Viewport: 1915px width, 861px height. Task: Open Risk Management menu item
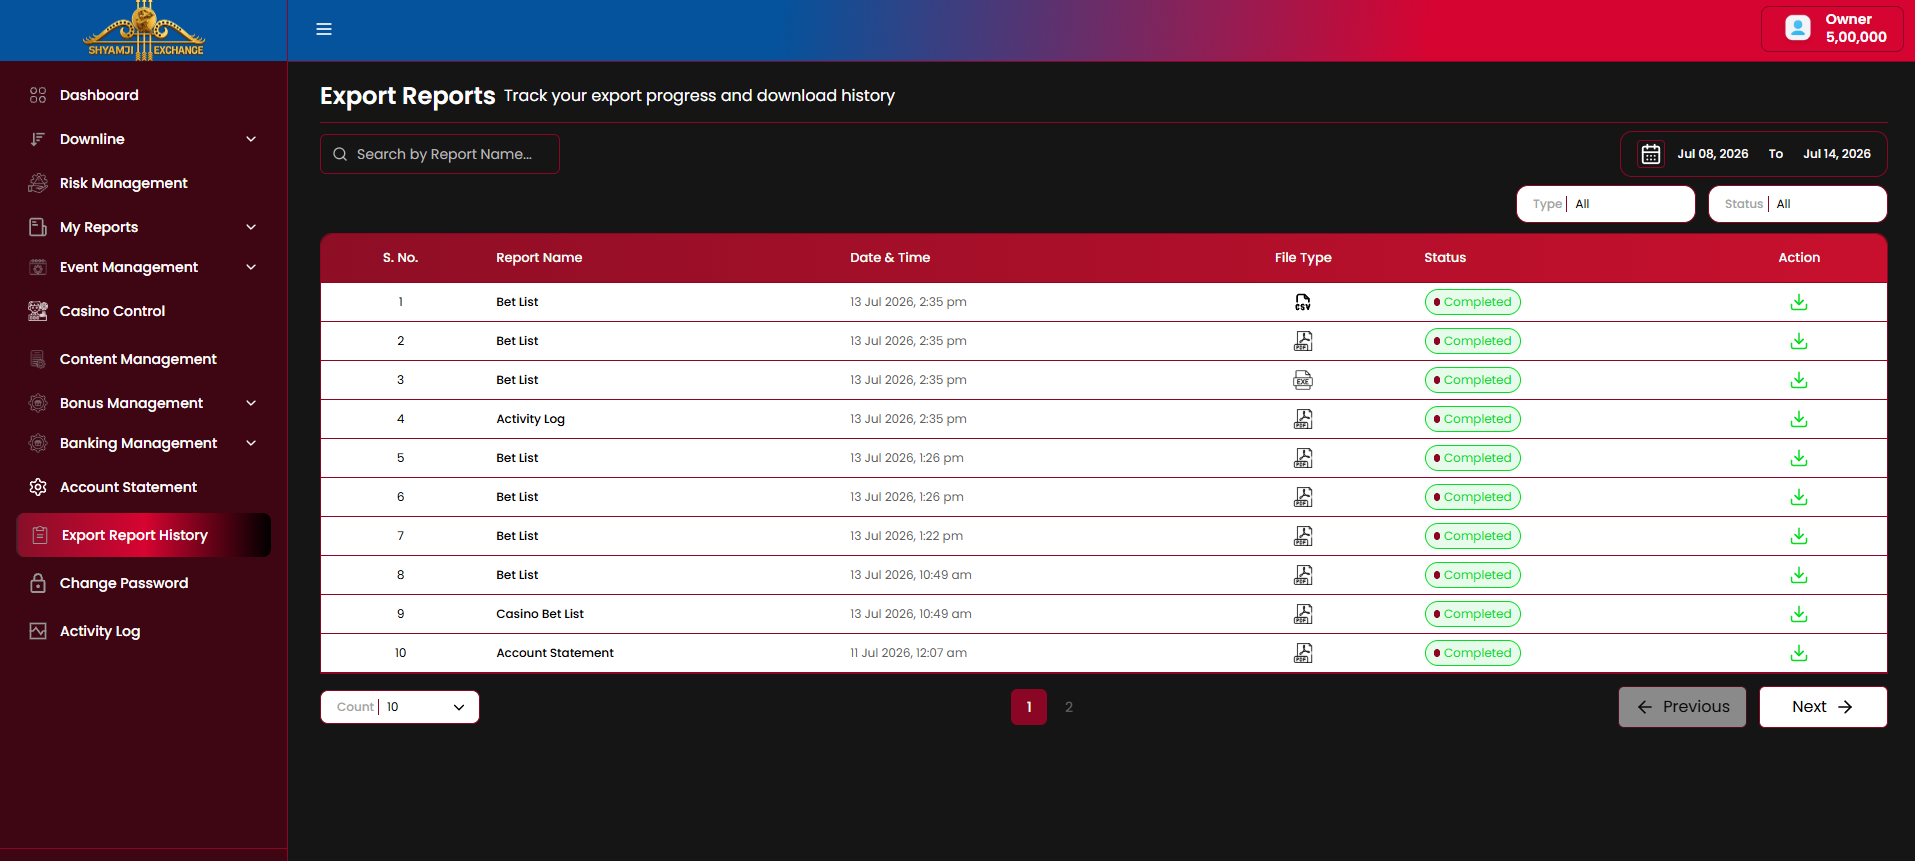click(x=143, y=183)
